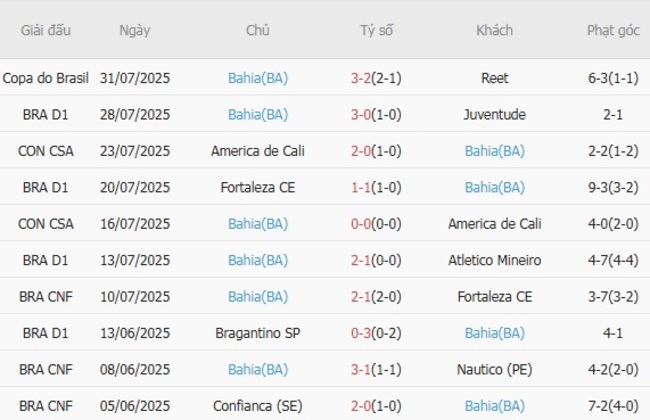
Task: Open the 0-0 match score link
Action: [x=362, y=224]
